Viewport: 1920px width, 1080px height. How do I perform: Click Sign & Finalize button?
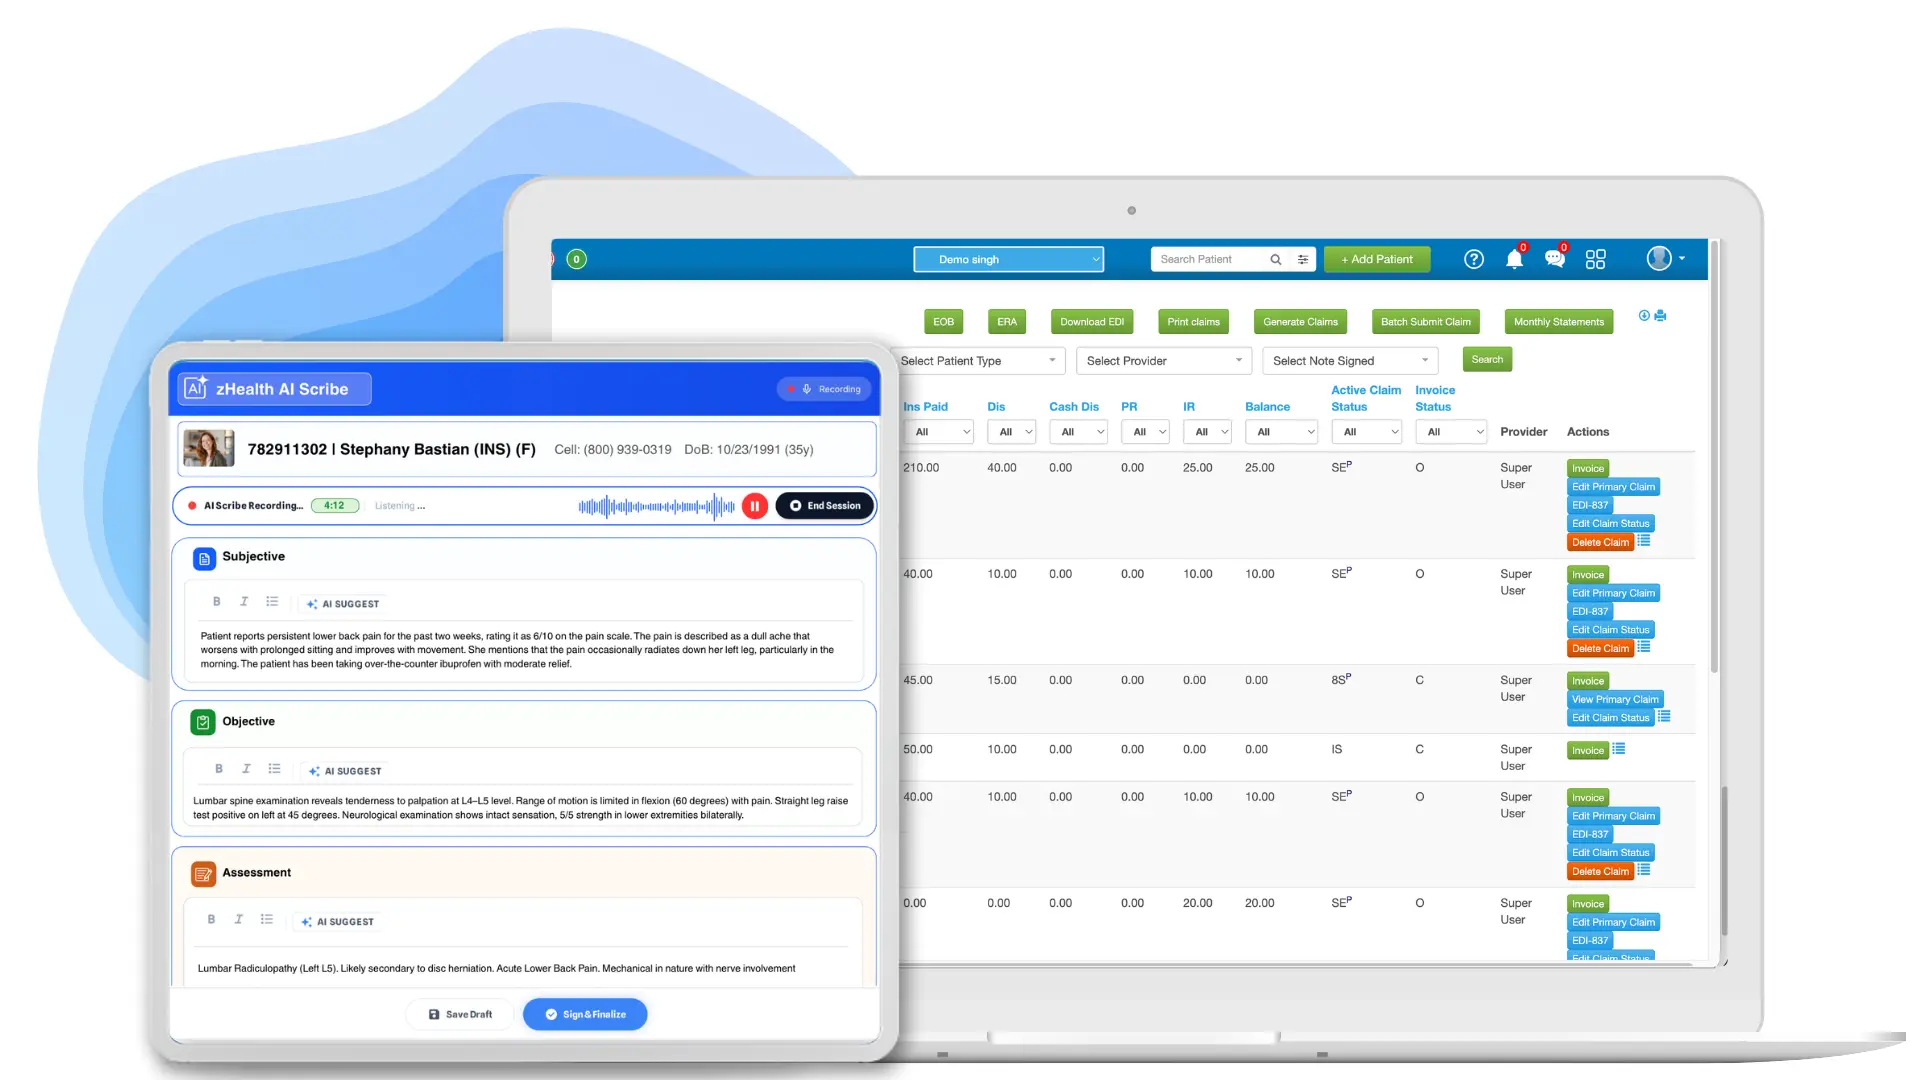point(585,1015)
